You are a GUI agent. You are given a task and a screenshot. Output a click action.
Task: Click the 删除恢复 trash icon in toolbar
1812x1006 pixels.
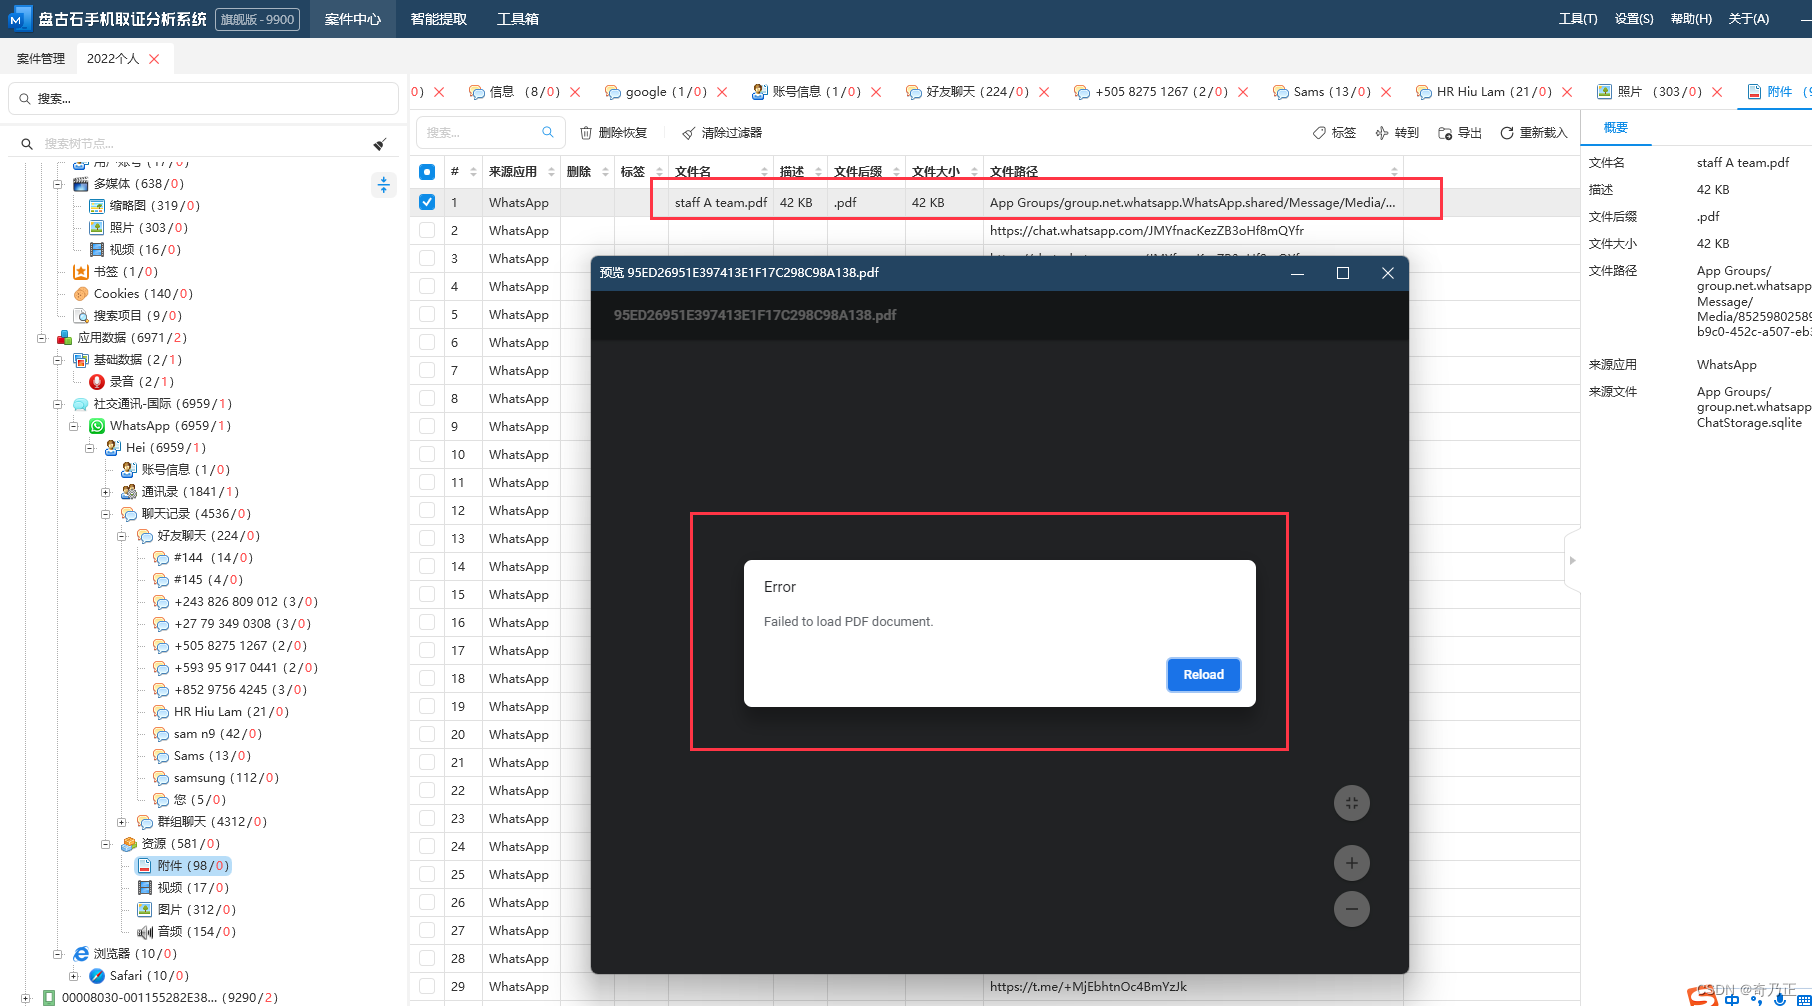point(586,133)
